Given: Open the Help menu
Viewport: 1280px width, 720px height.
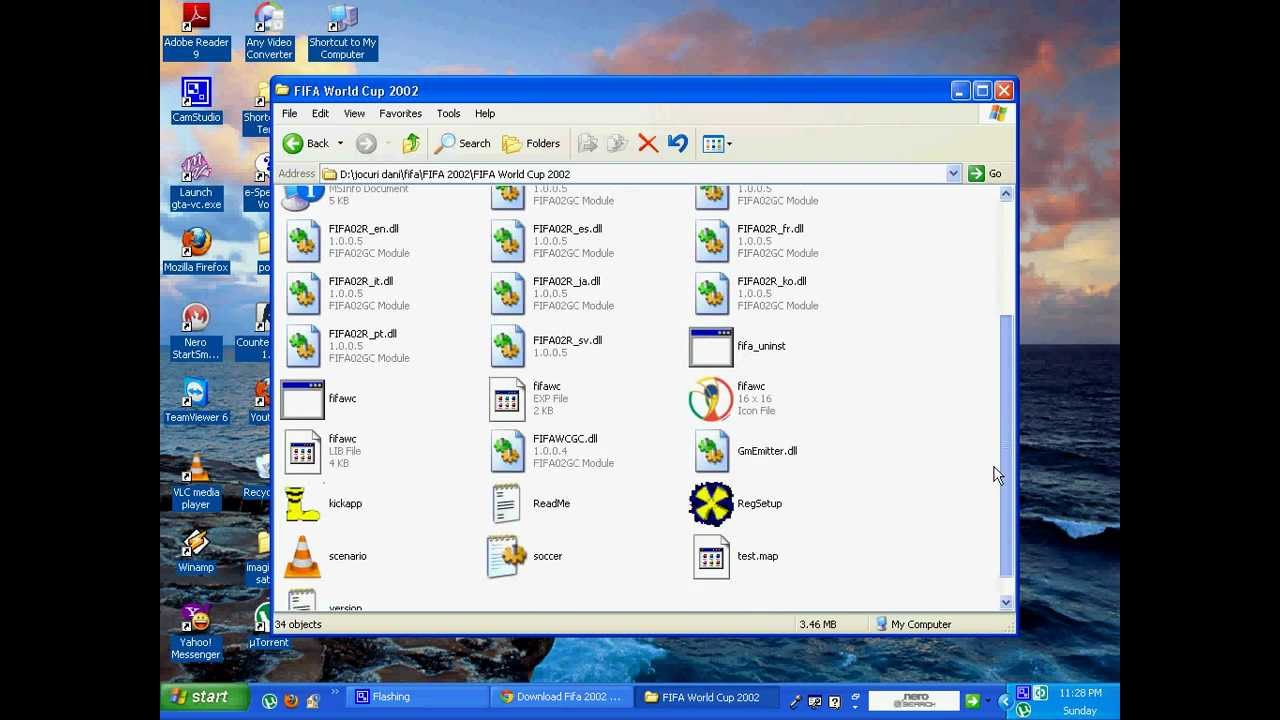Looking at the screenshot, I should pyautogui.click(x=484, y=113).
